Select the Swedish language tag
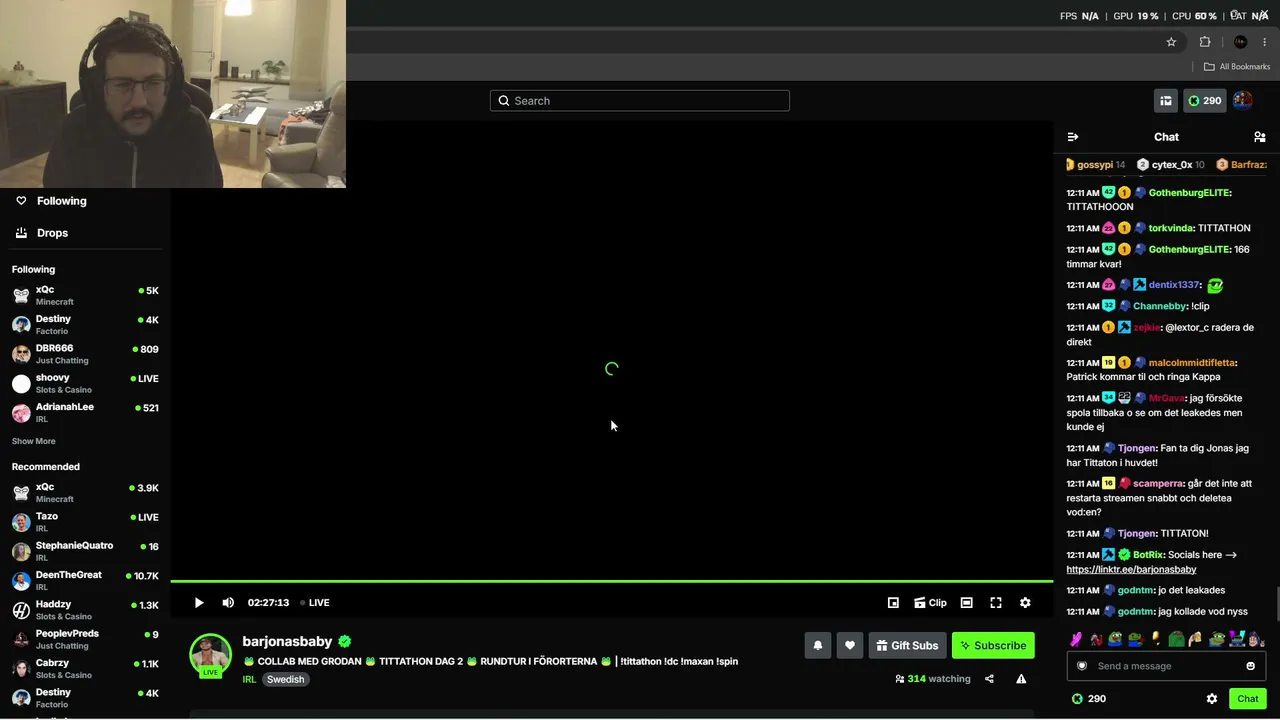1280x720 pixels. point(285,679)
